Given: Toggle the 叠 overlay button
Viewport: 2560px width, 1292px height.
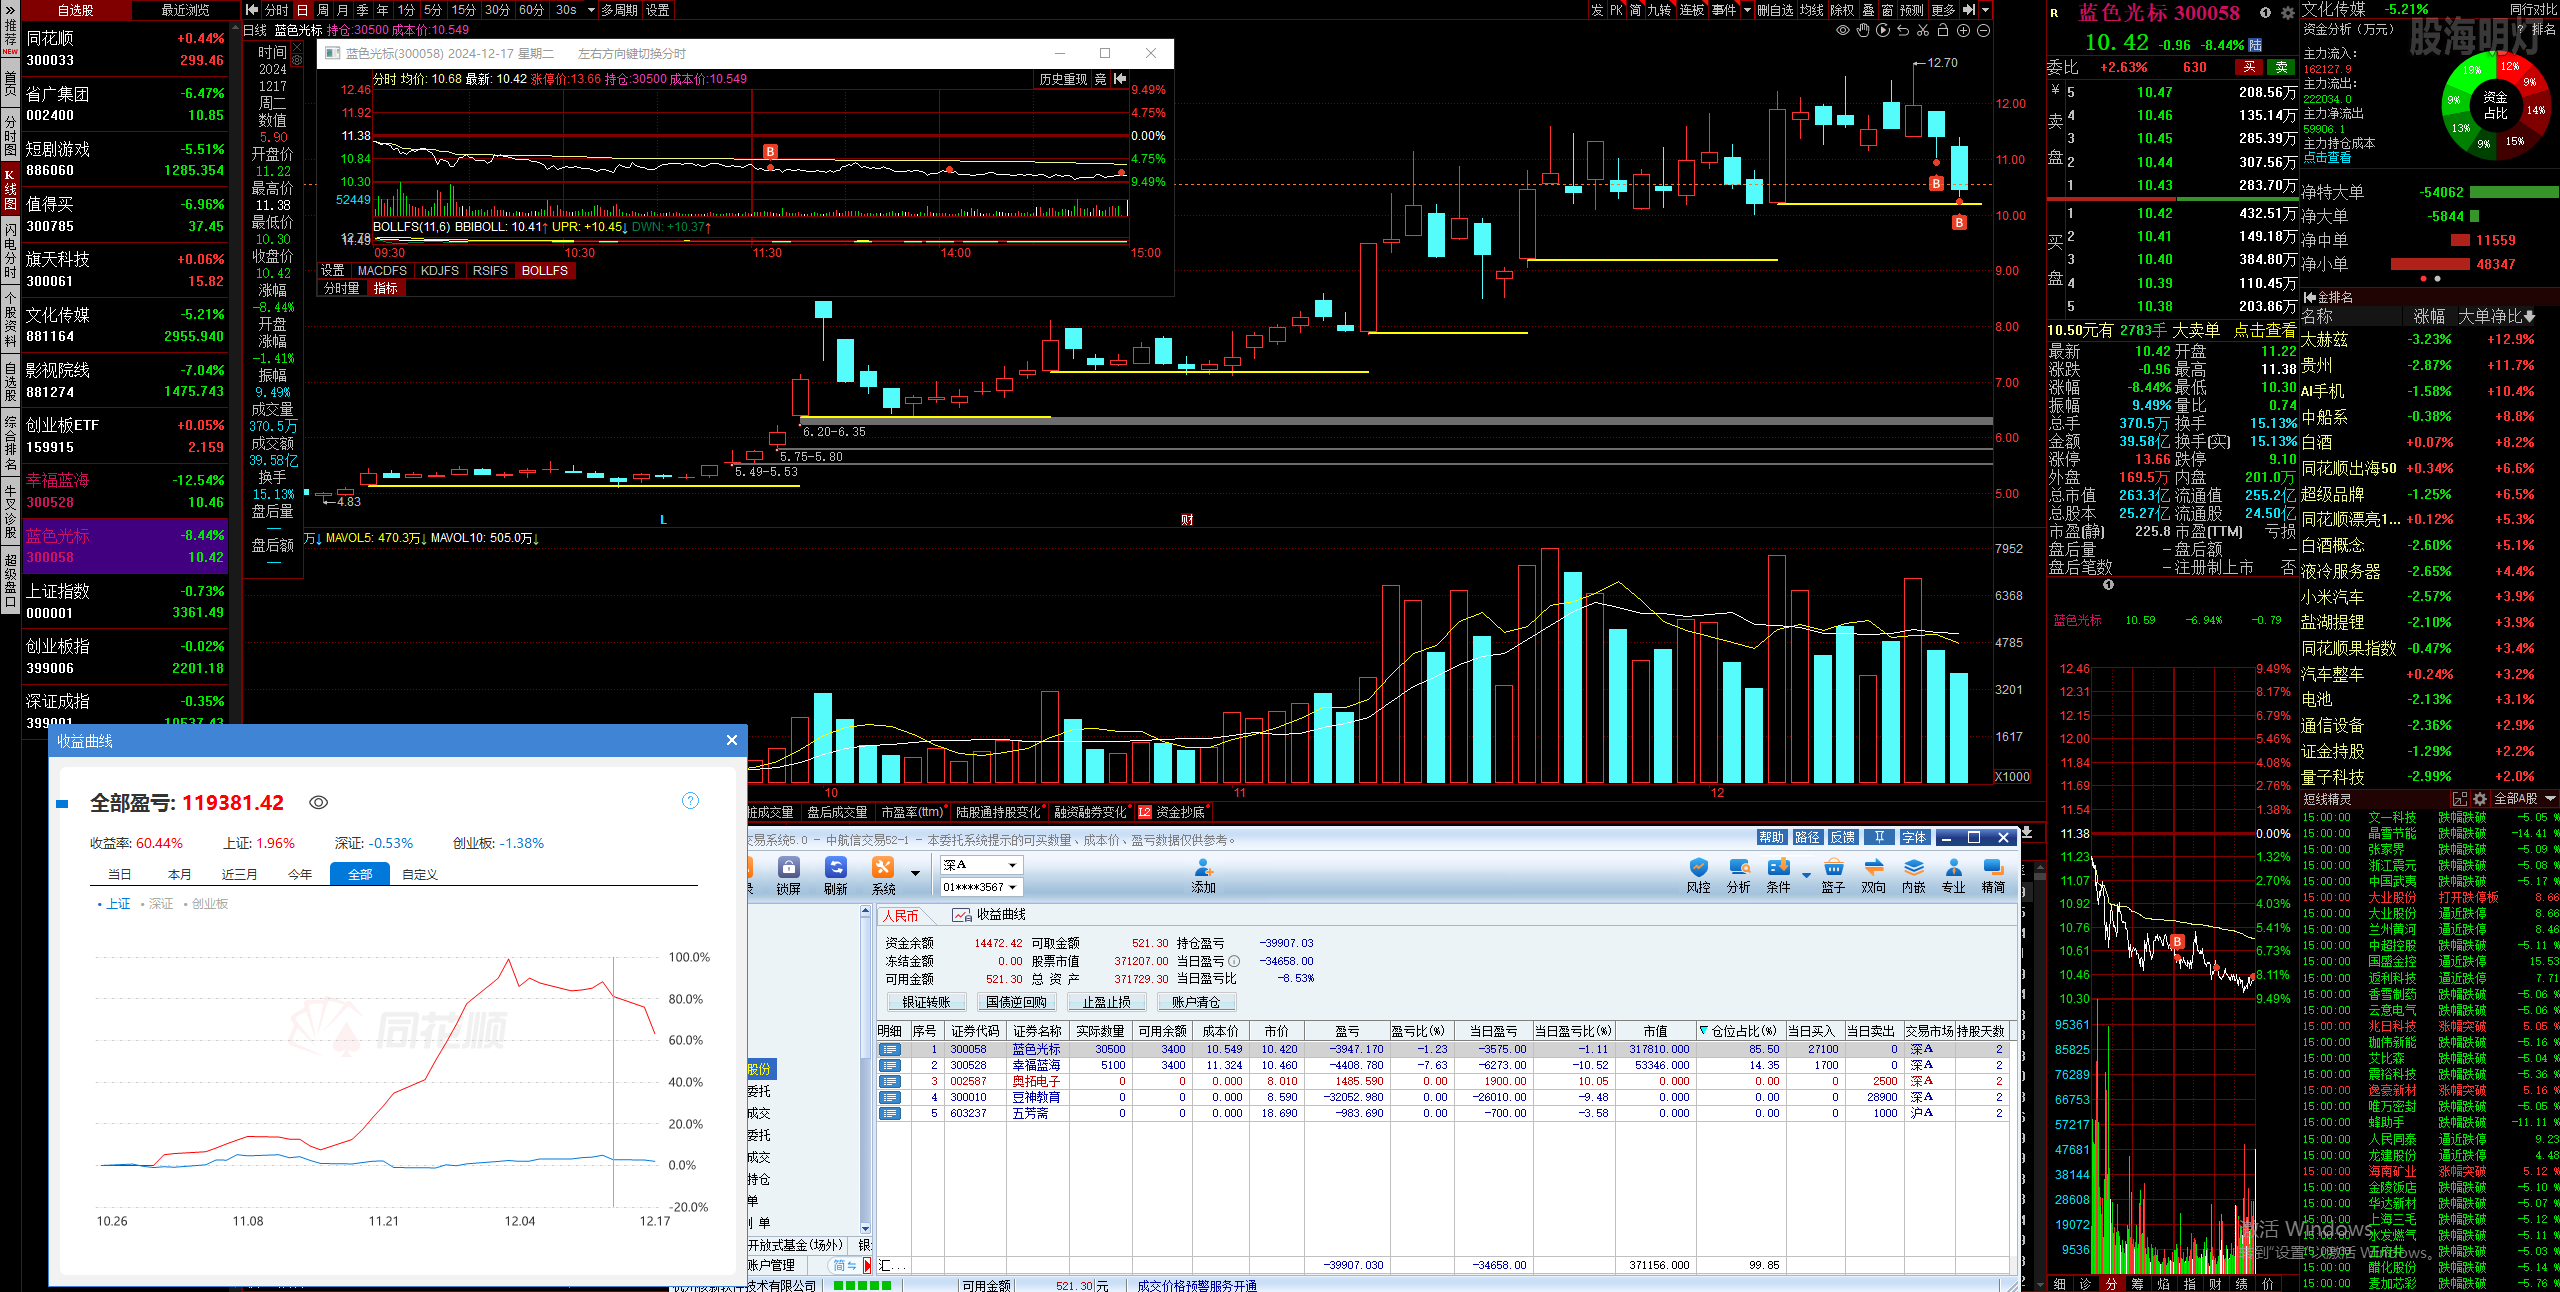Looking at the screenshot, I should tap(1868, 10).
